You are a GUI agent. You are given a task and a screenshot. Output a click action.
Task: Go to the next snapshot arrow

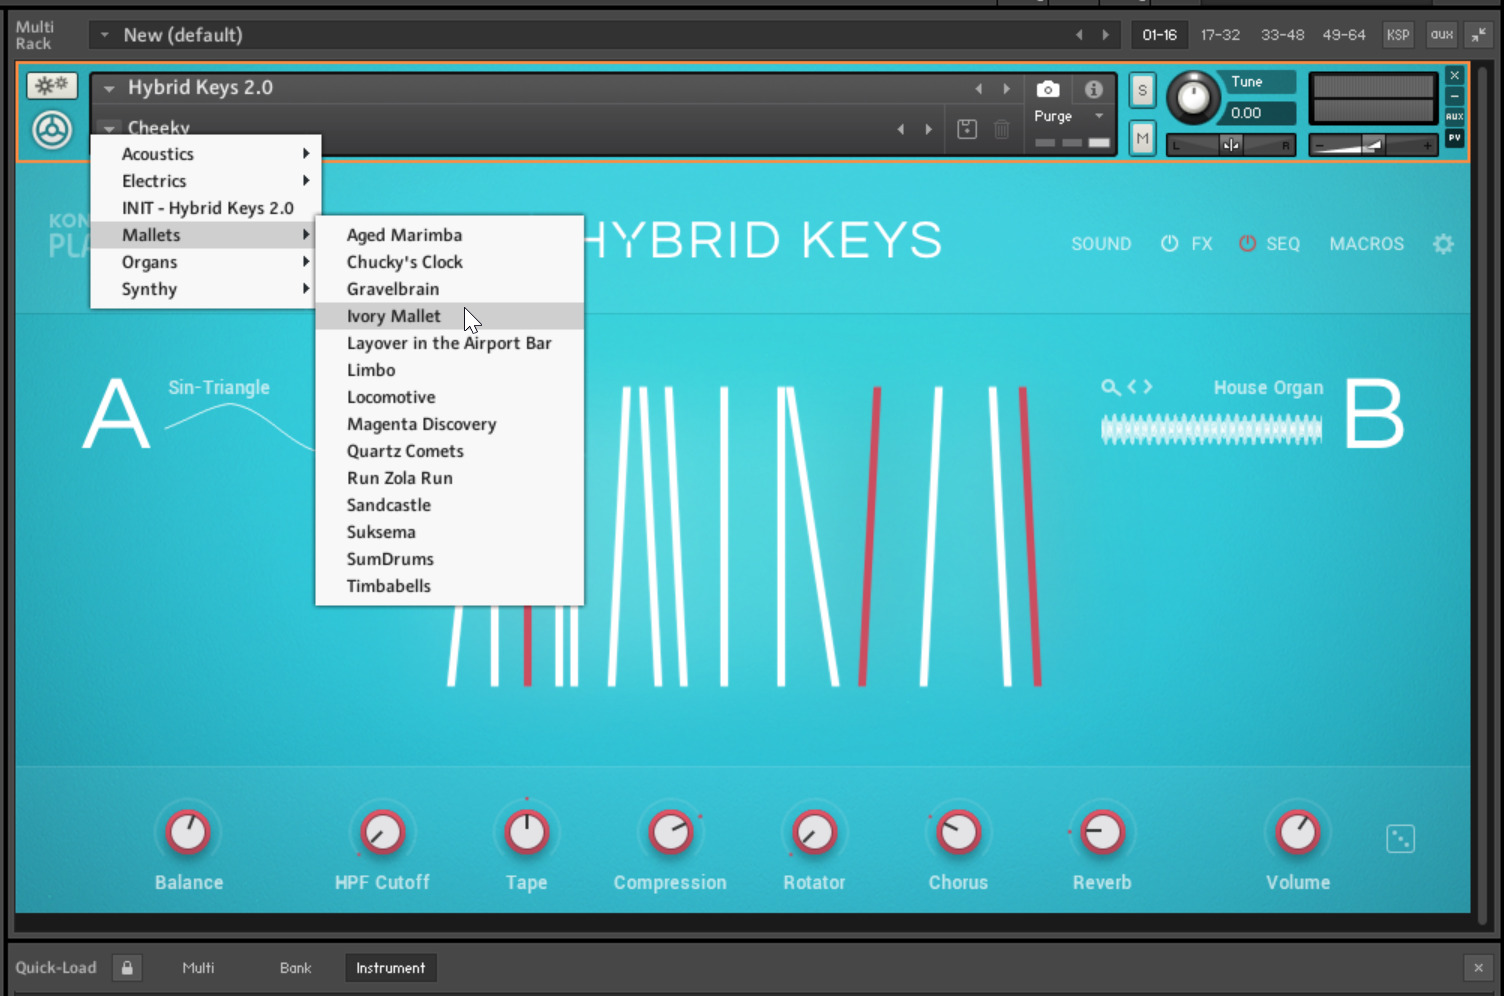(929, 129)
